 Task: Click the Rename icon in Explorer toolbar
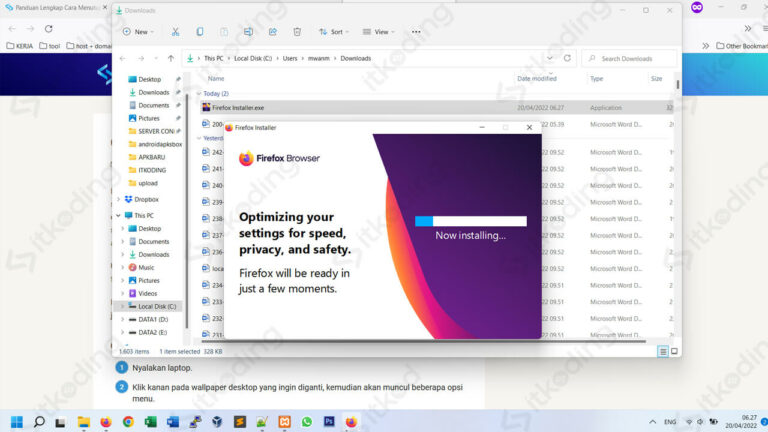point(248,32)
